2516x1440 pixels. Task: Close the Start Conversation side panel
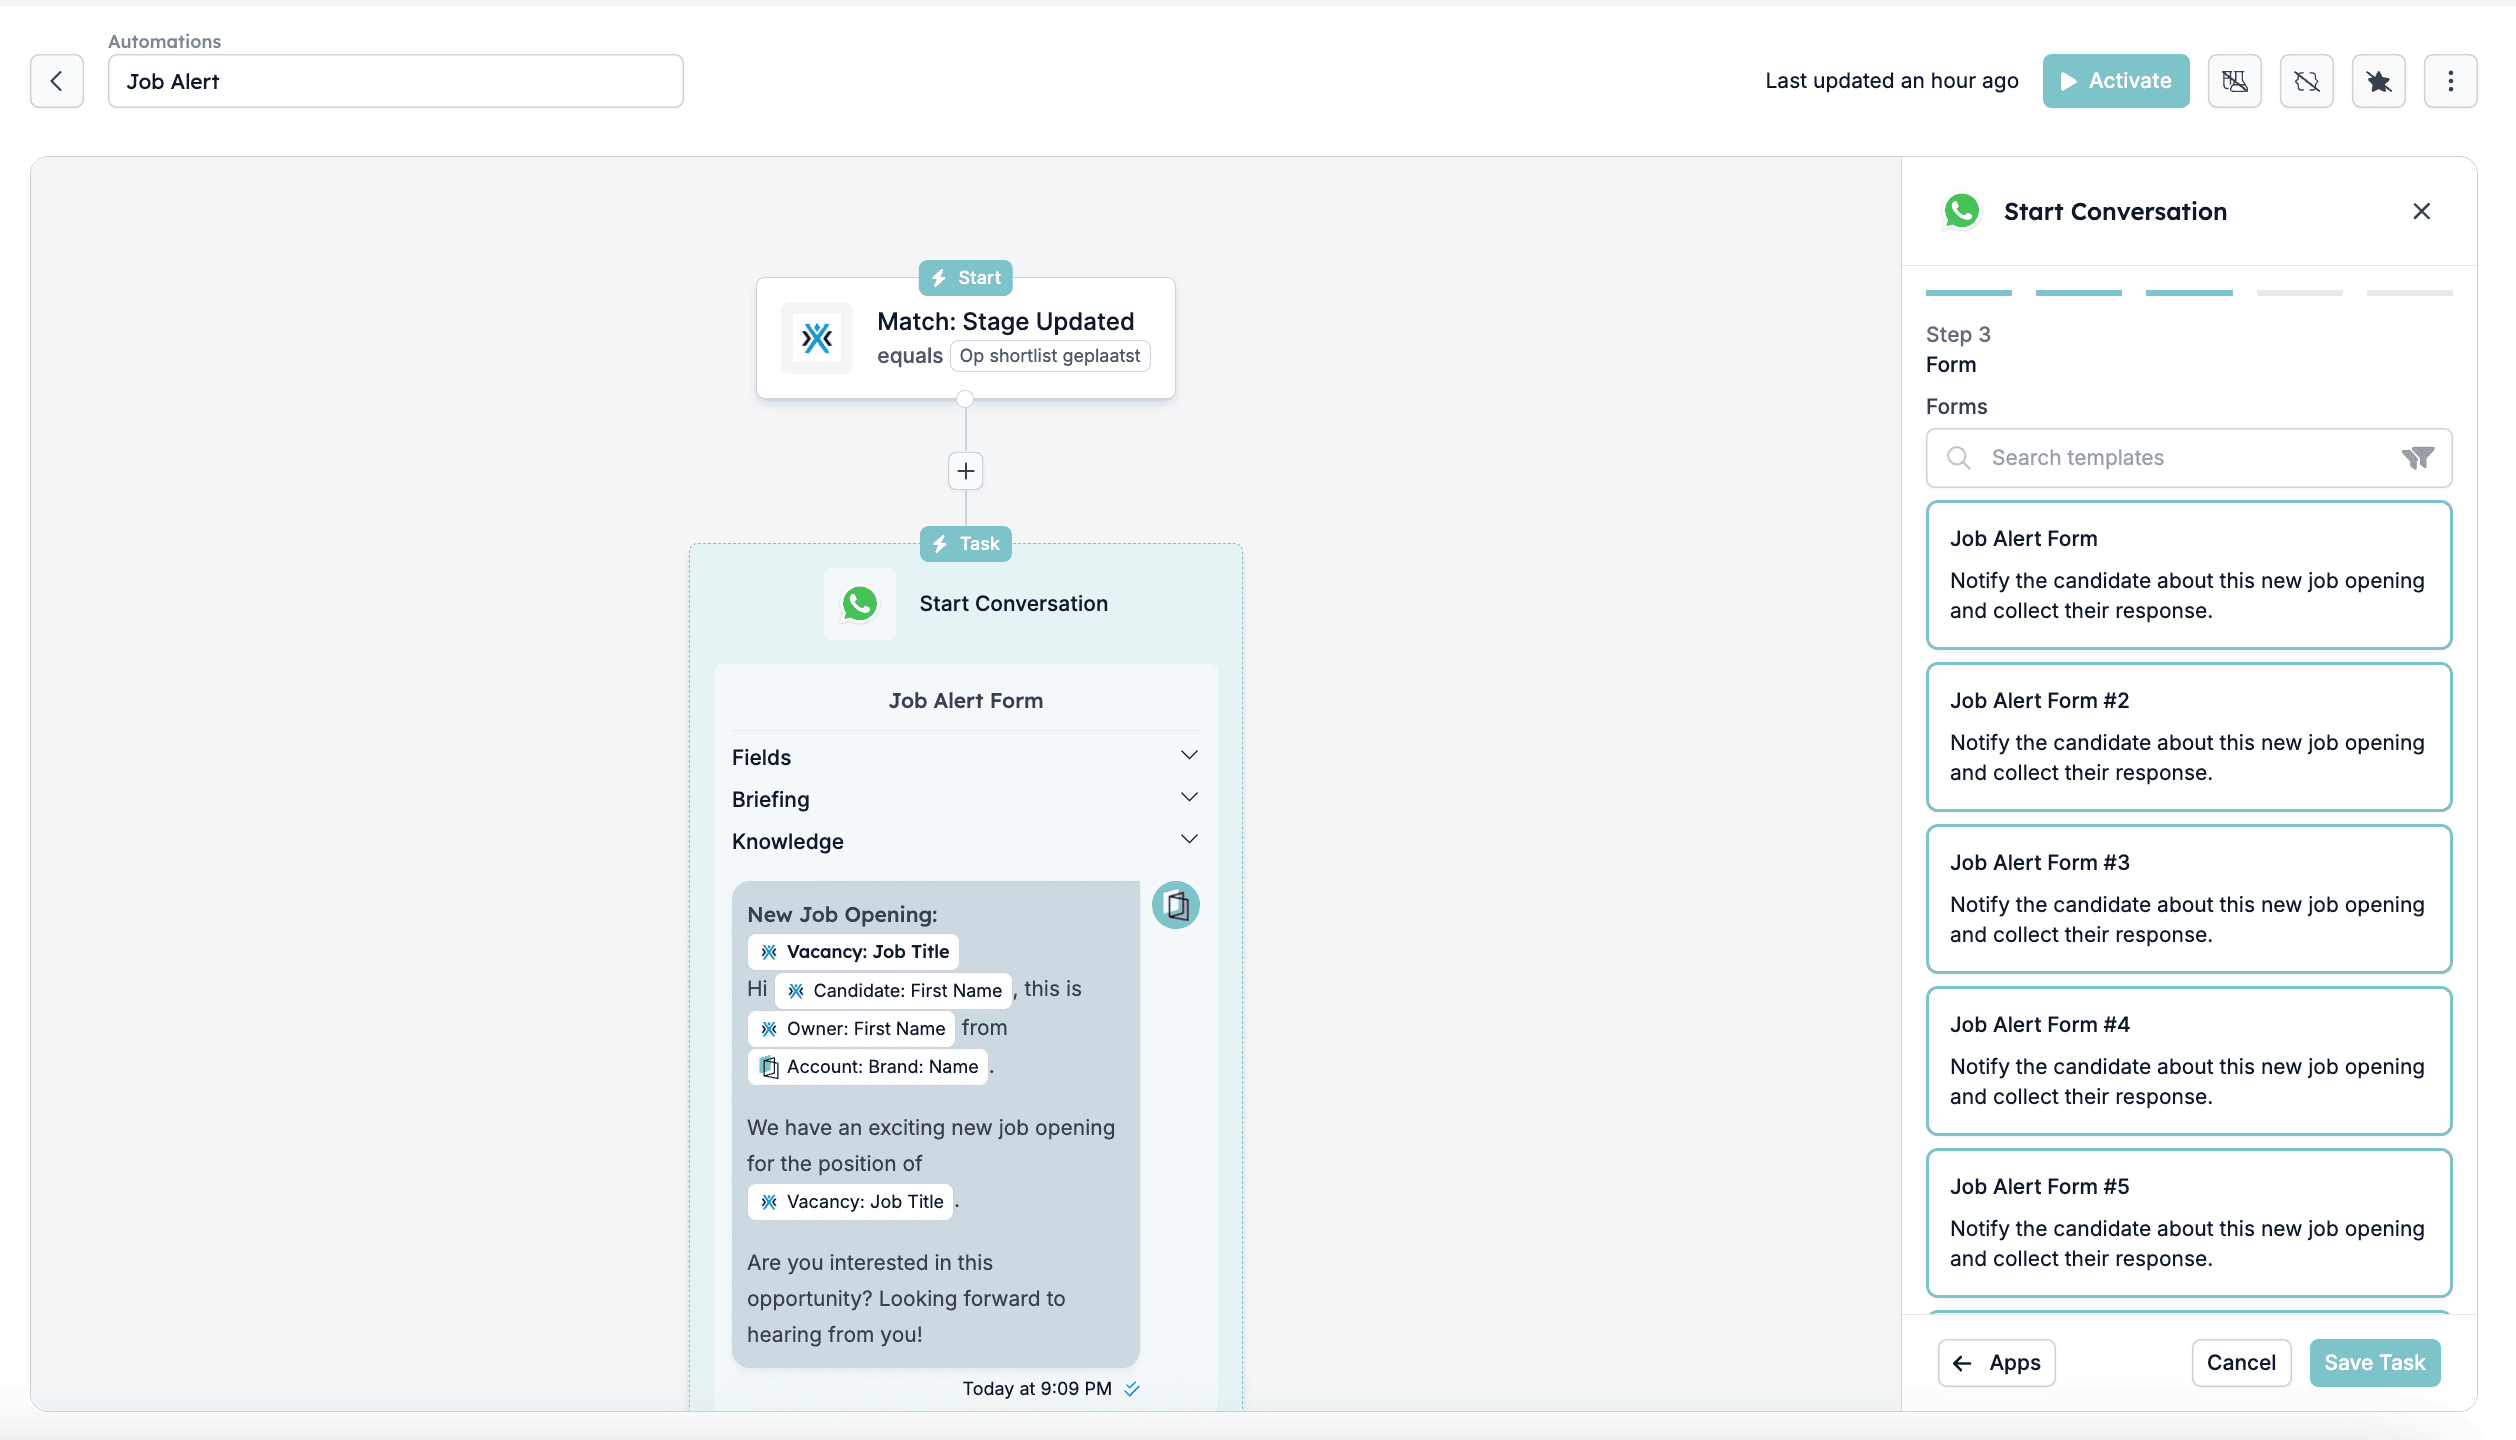[x=2421, y=211]
